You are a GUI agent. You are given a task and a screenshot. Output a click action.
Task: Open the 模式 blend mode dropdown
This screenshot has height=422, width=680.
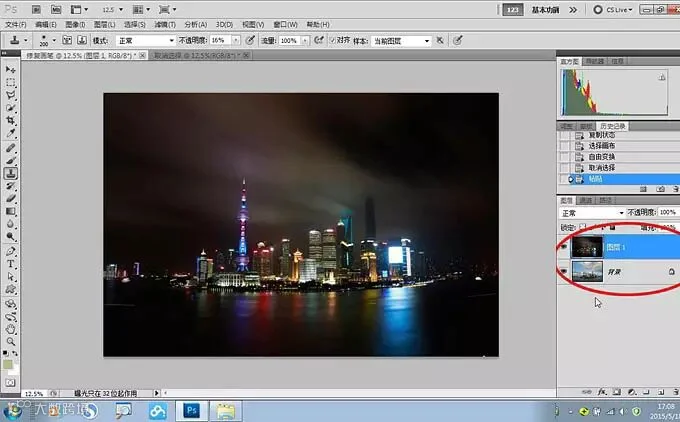(x=145, y=40)
